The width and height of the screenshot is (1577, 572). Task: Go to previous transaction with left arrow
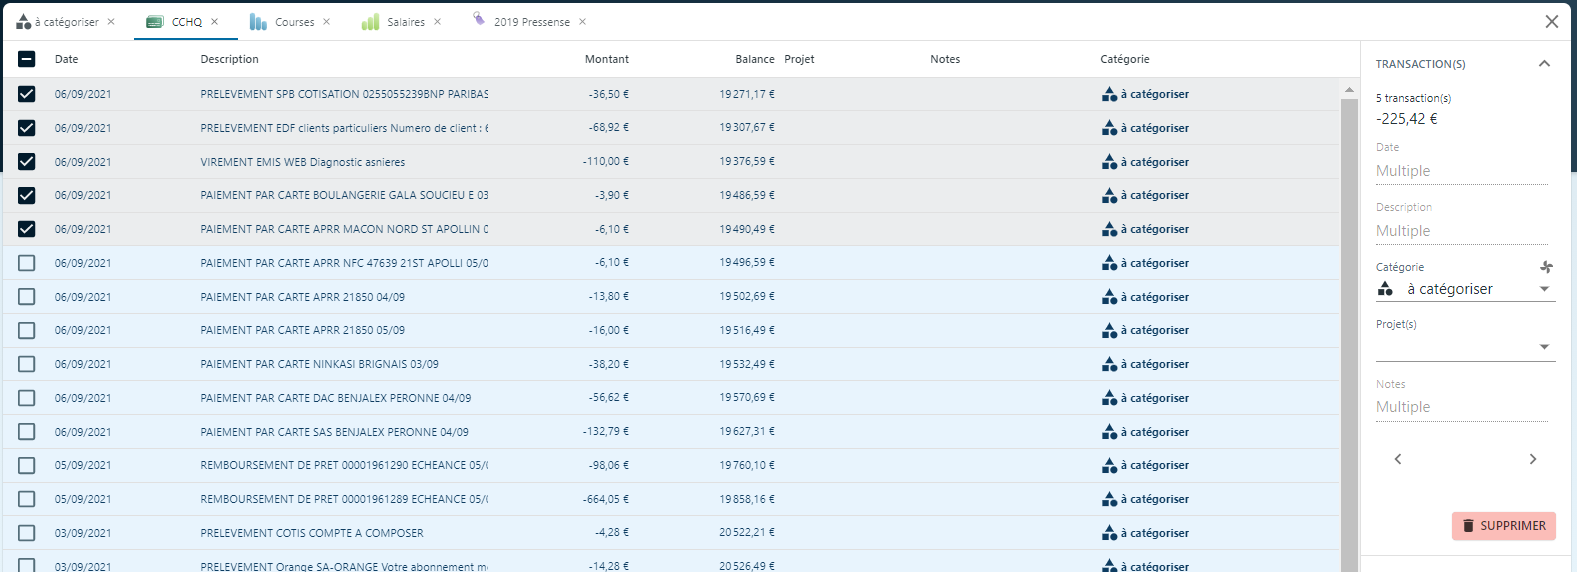point(1398,459)
